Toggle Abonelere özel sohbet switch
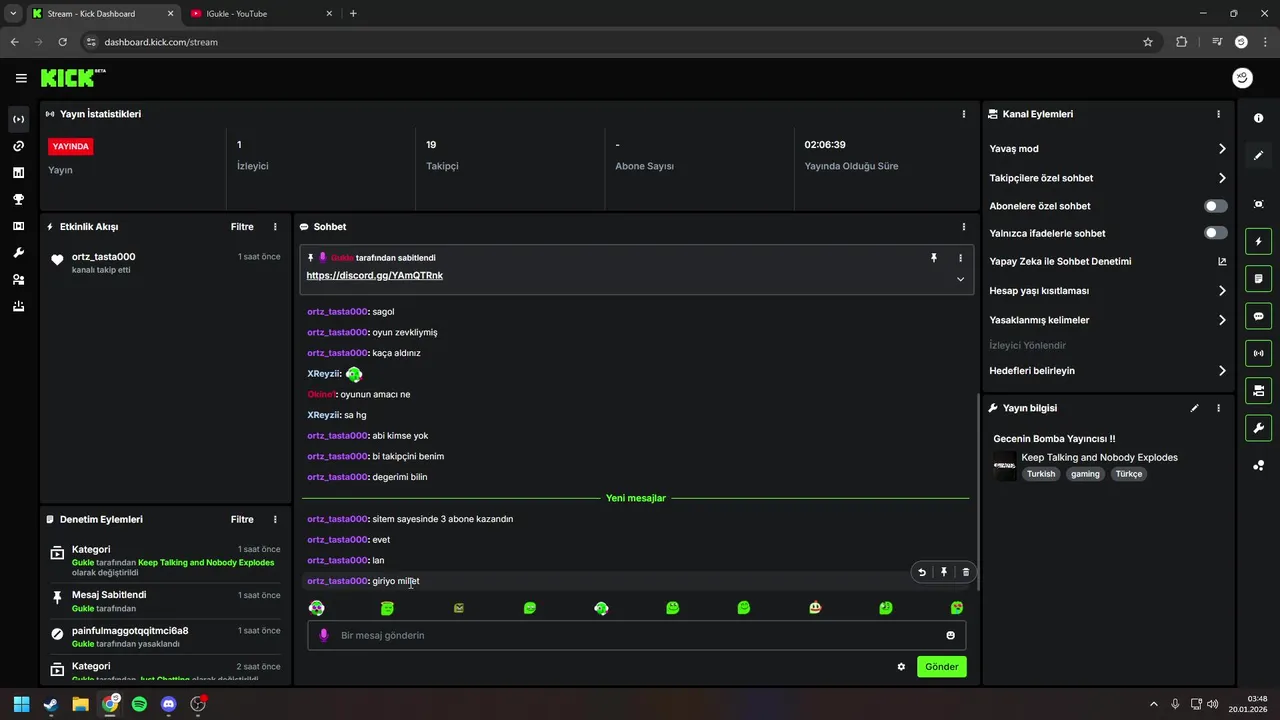The height and width of the screenshot is (720, 1280). tap(1215, 206)
